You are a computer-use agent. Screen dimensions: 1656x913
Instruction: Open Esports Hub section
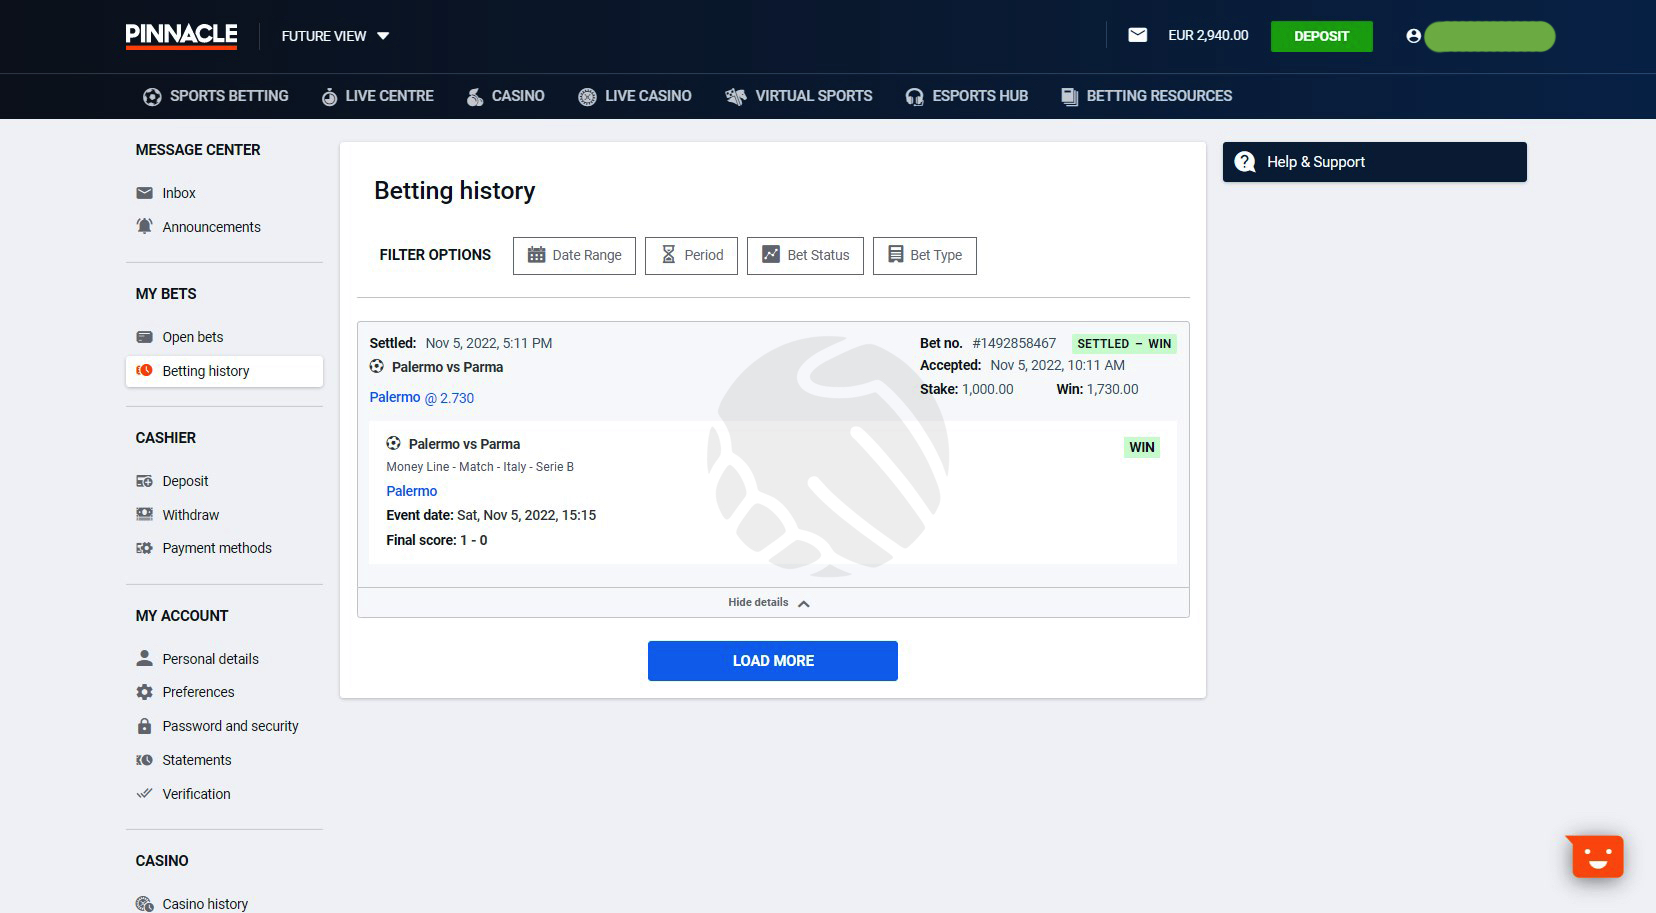[x=966, y=96]
